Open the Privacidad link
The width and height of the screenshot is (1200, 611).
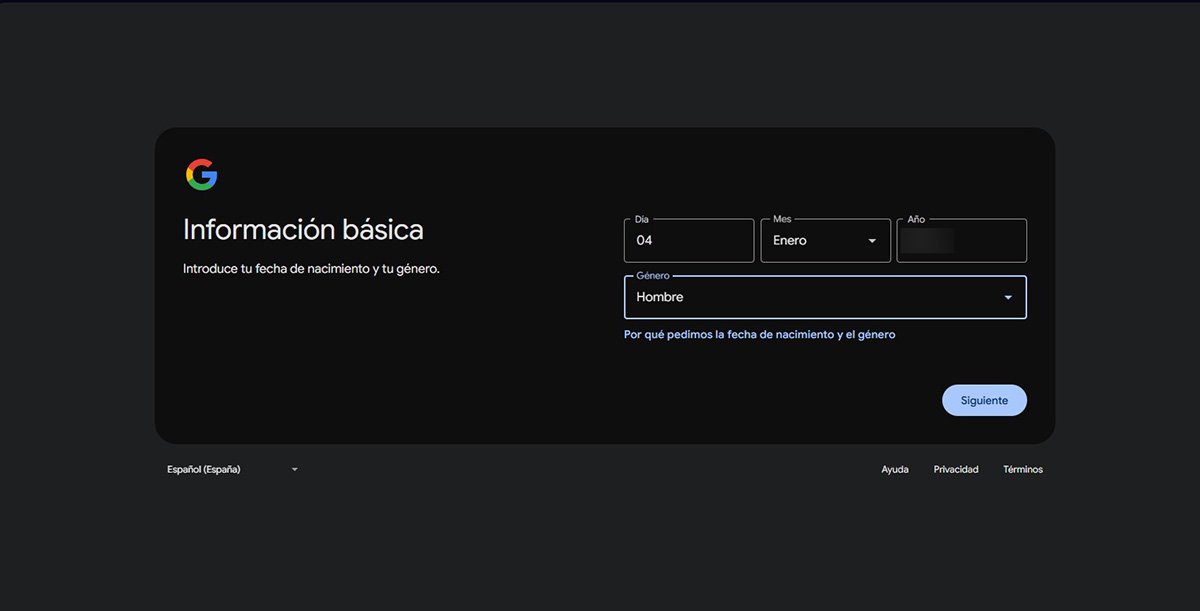956,469
